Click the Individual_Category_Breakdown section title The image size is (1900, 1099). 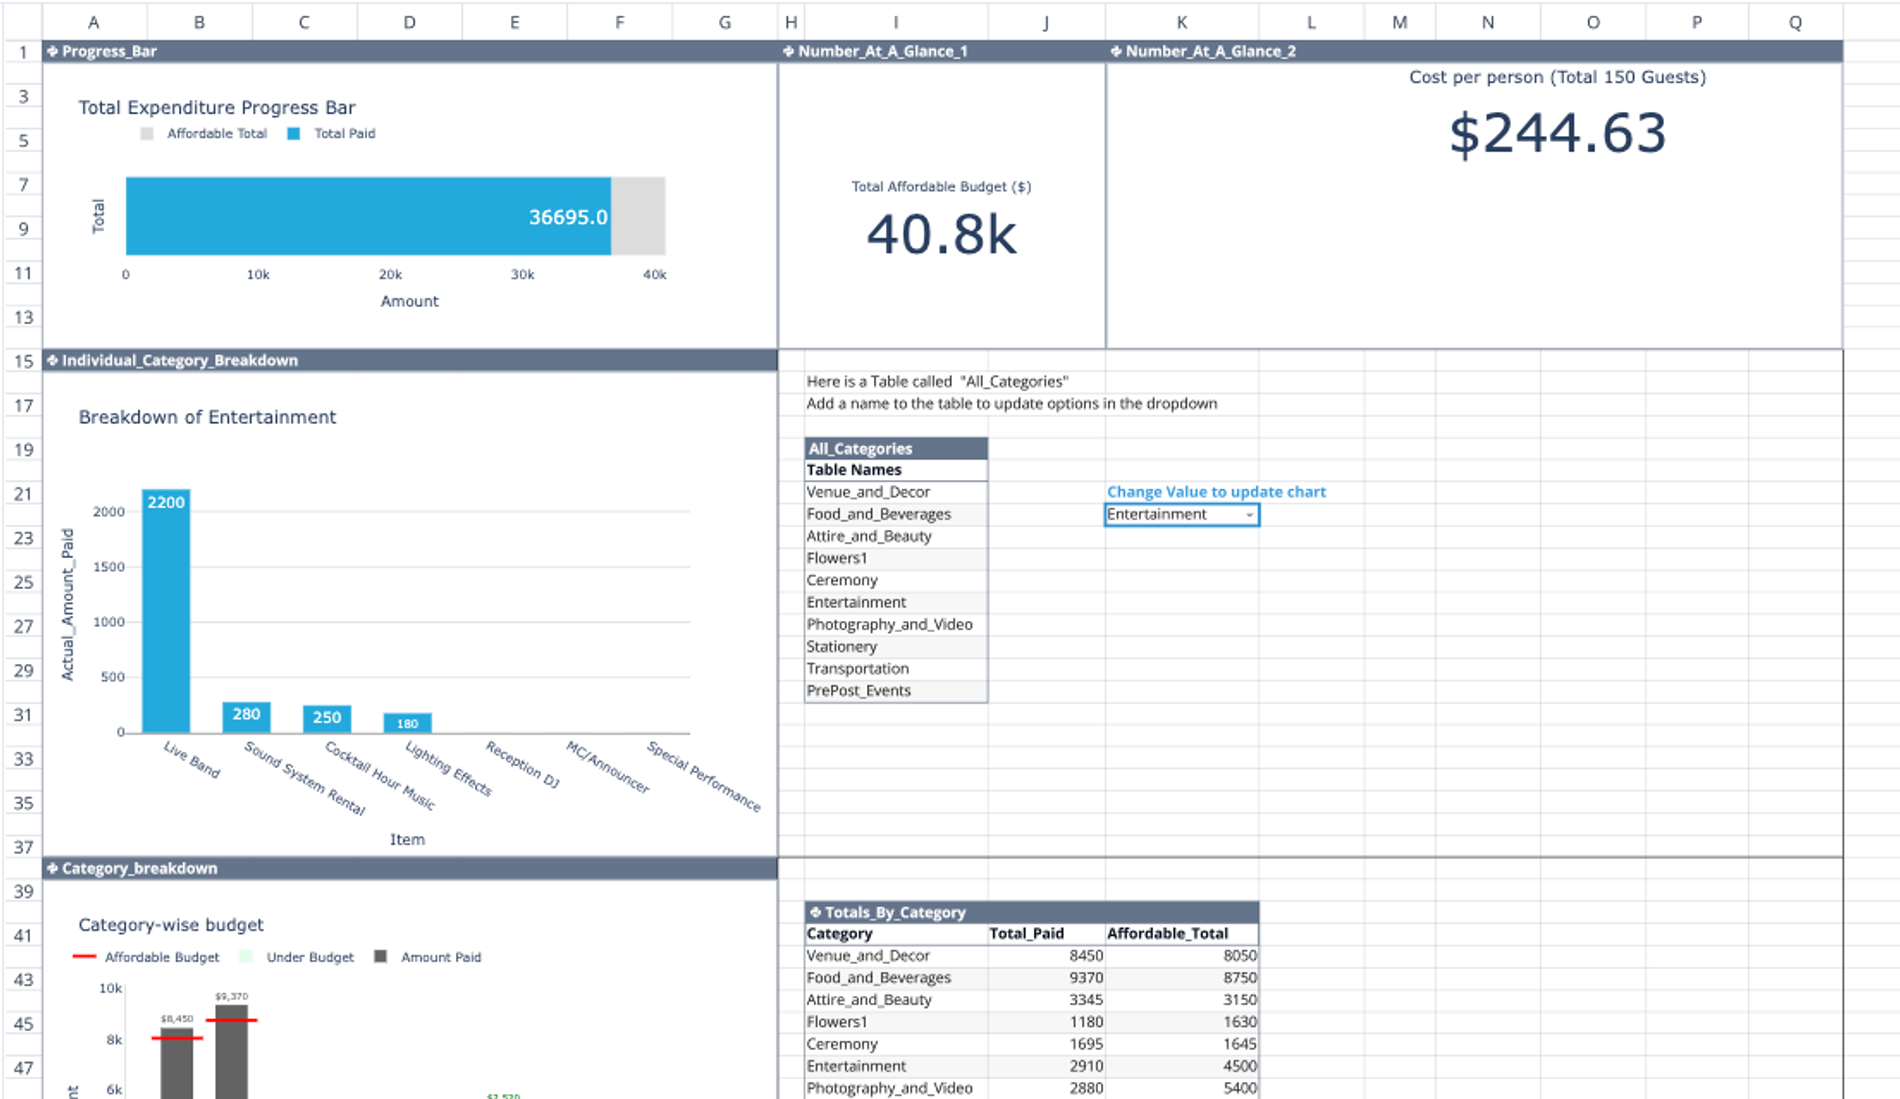point(180,360)
